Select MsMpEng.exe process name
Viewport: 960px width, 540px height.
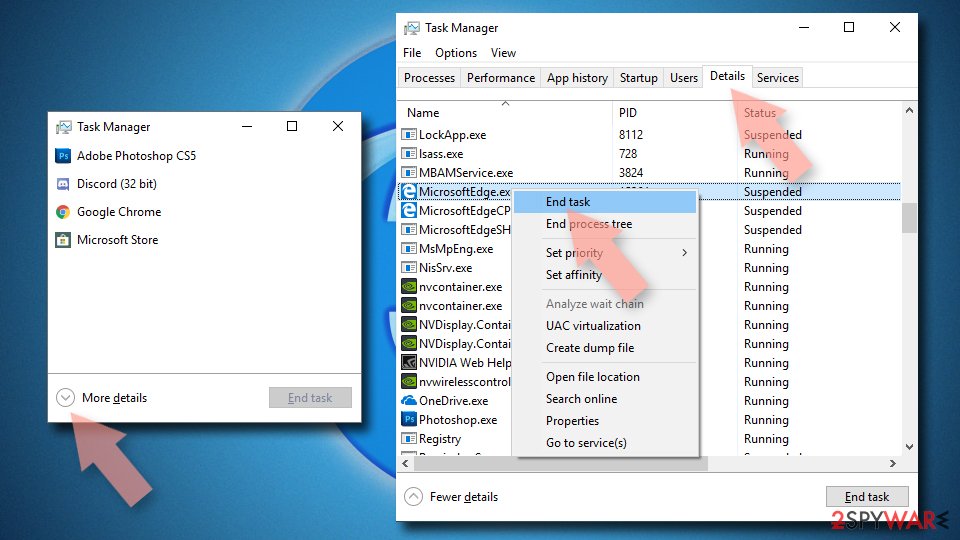coord(456,249)
